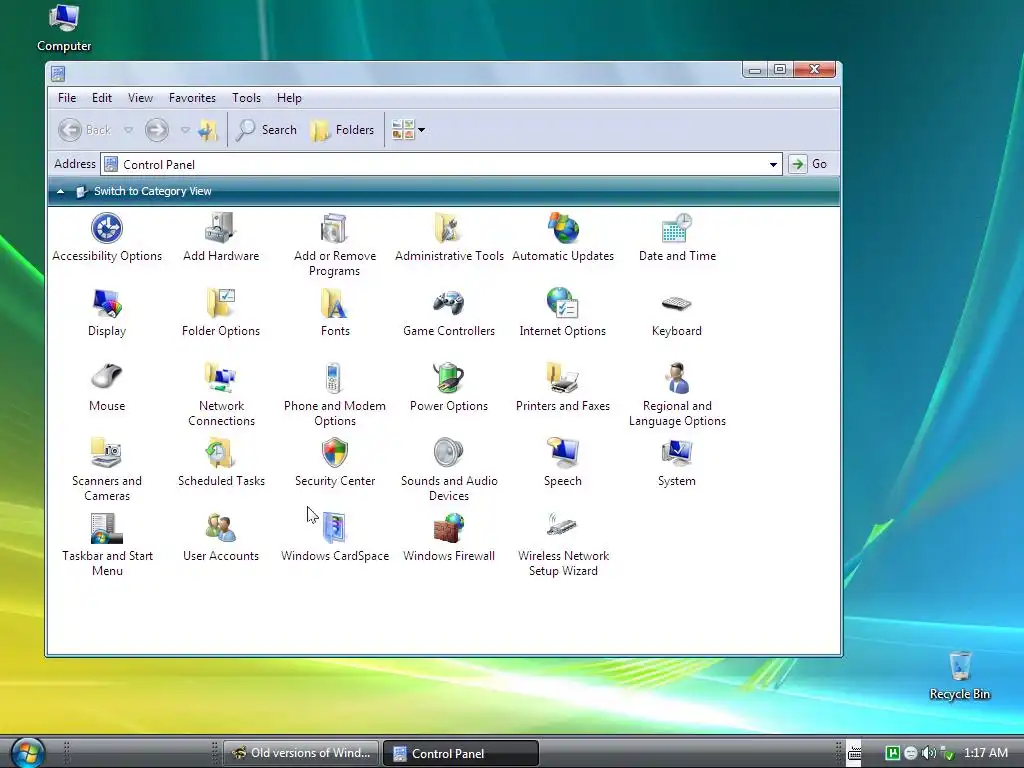The width and height of the screenshot is (1024, 768).
Task: Click the volume tray icon
Action: pos(928,753)
